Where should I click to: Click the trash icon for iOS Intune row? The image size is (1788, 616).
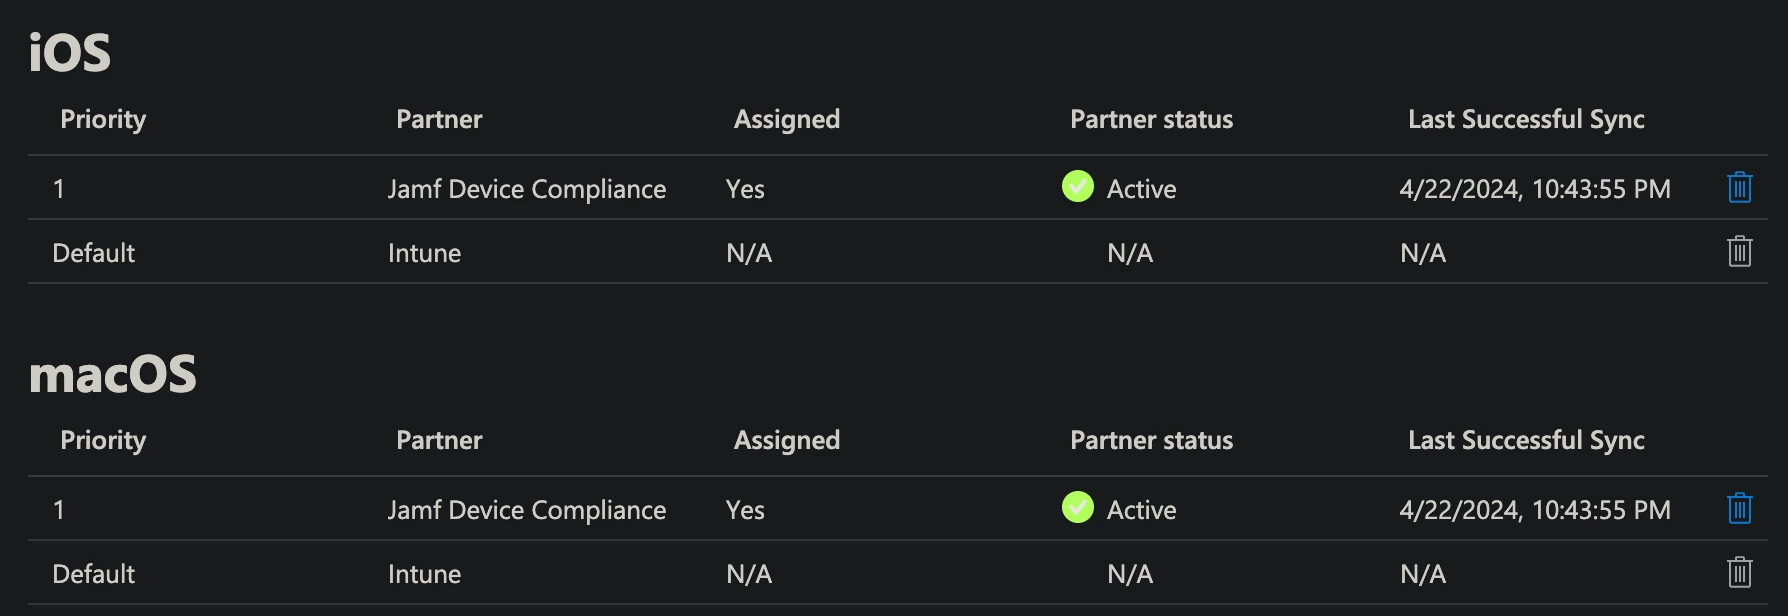(1739, 251)
